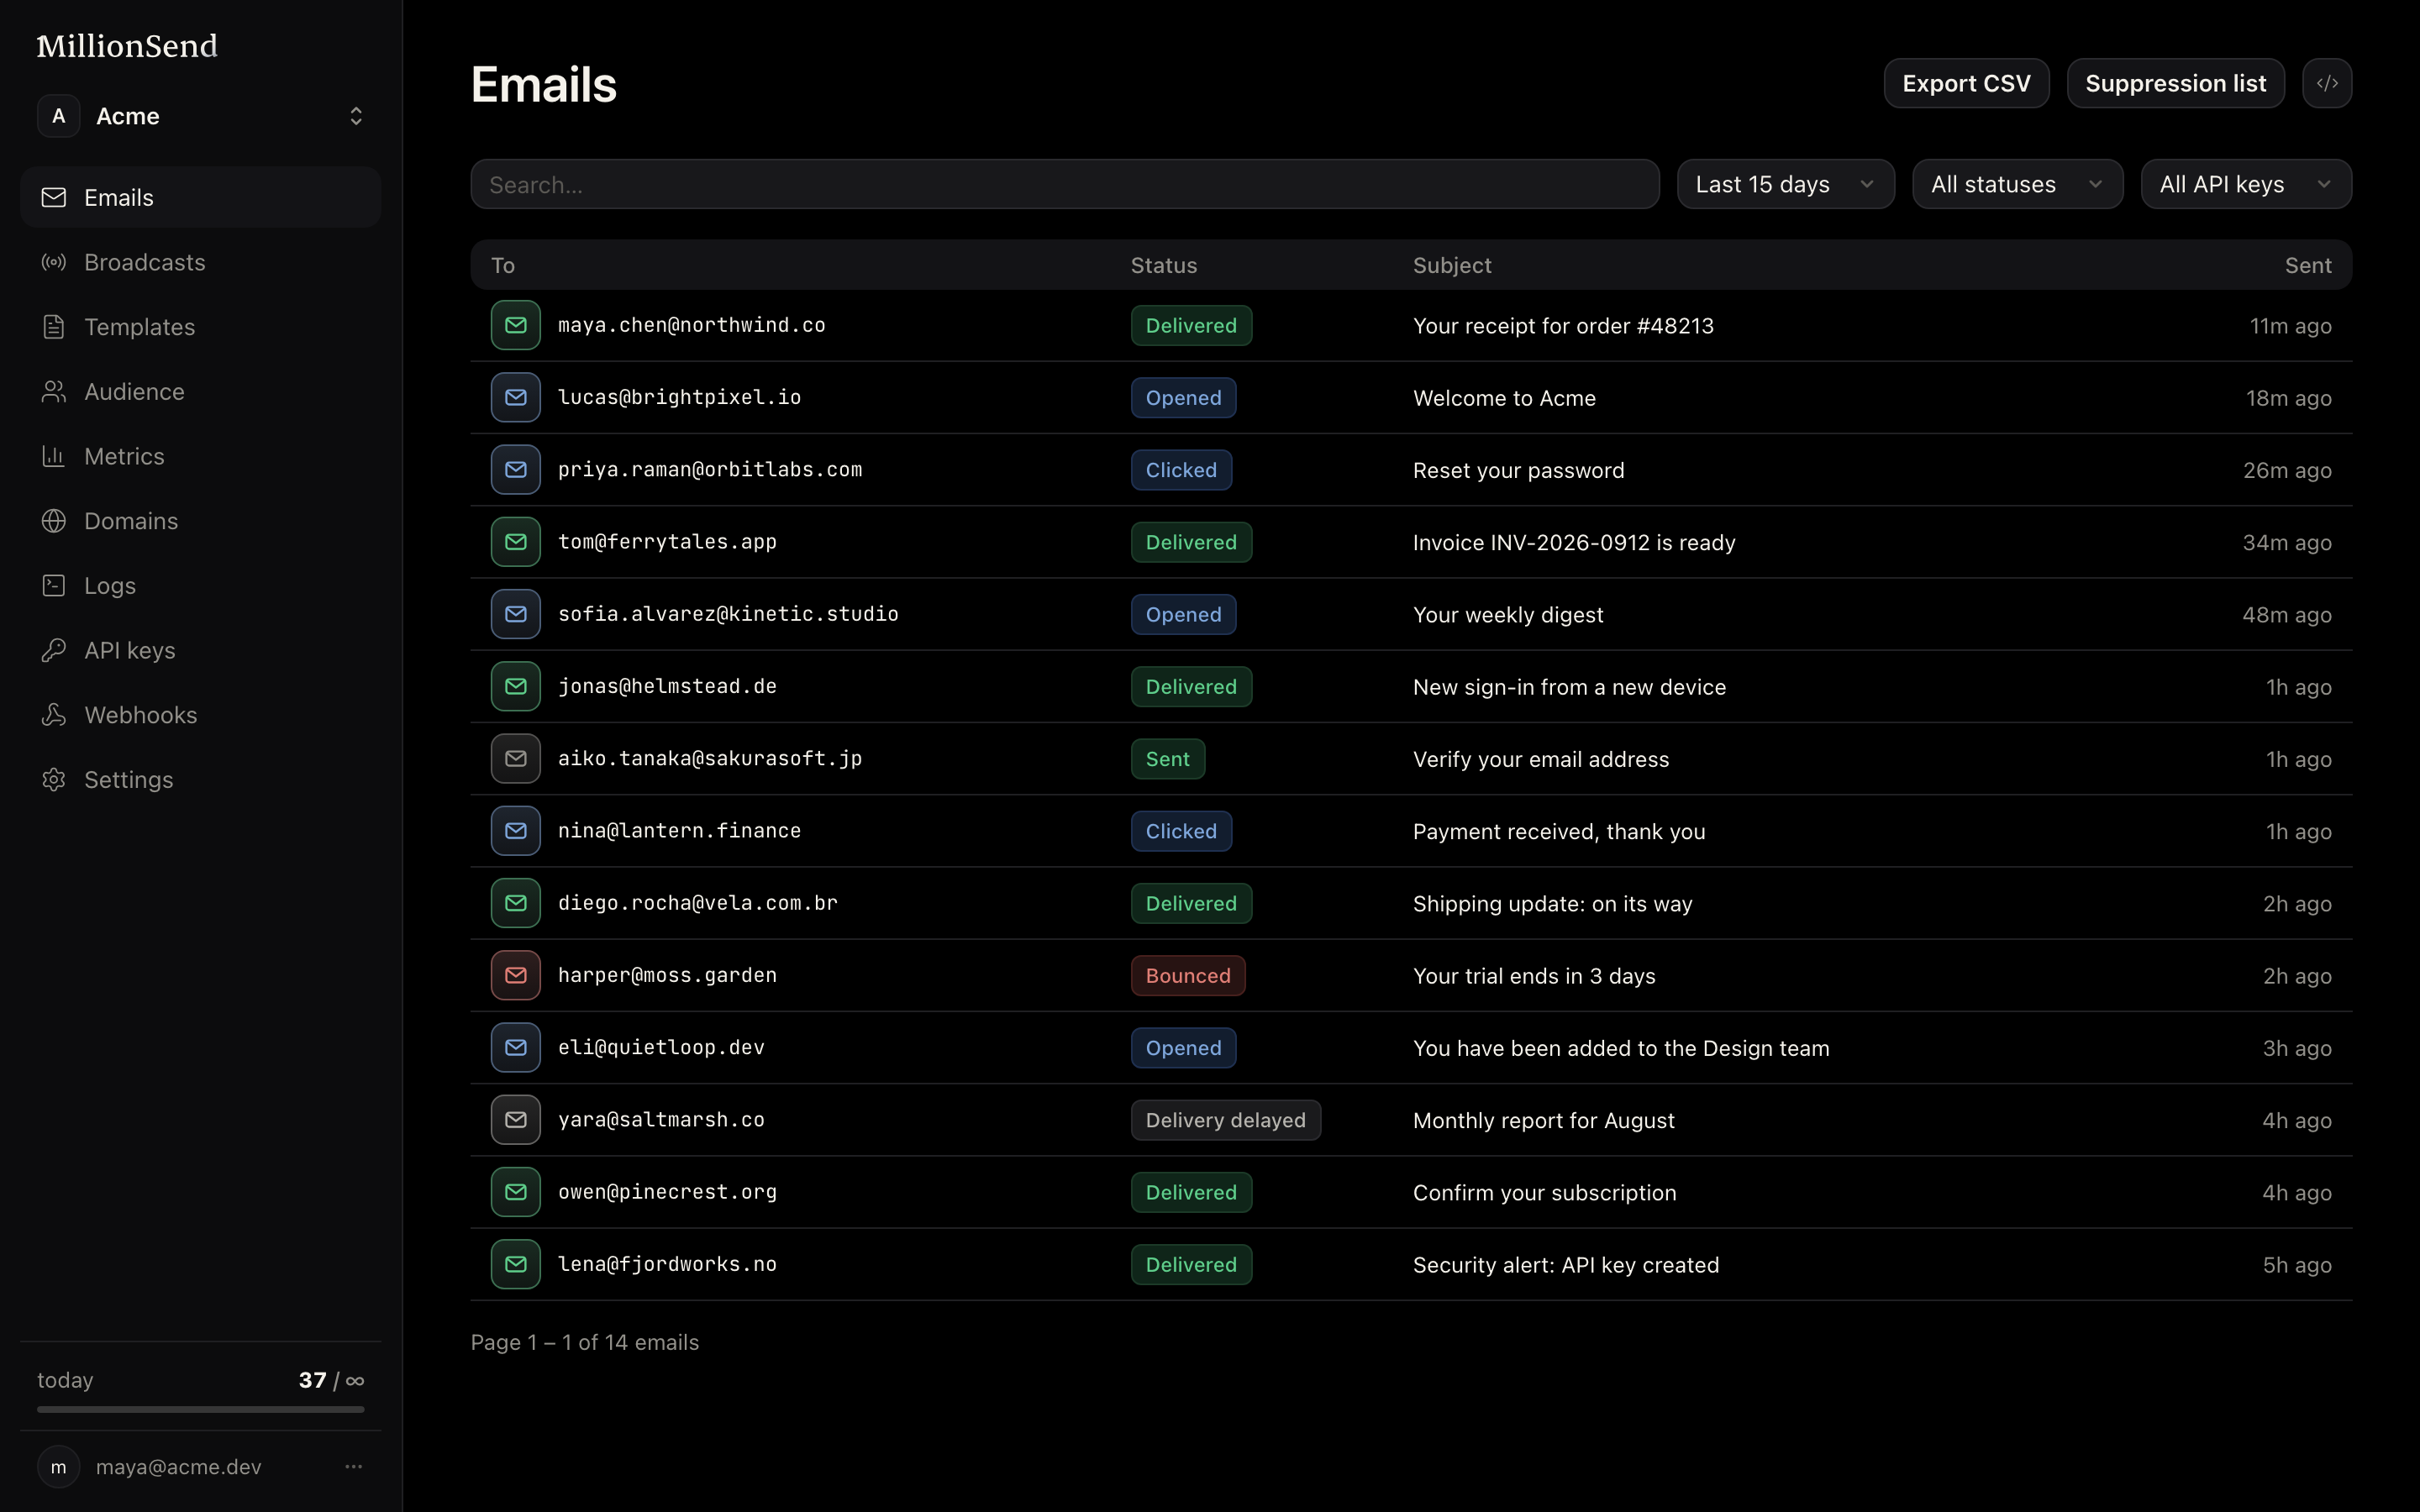
Task: Click the Suppression list button
Action: [2175, 83]
